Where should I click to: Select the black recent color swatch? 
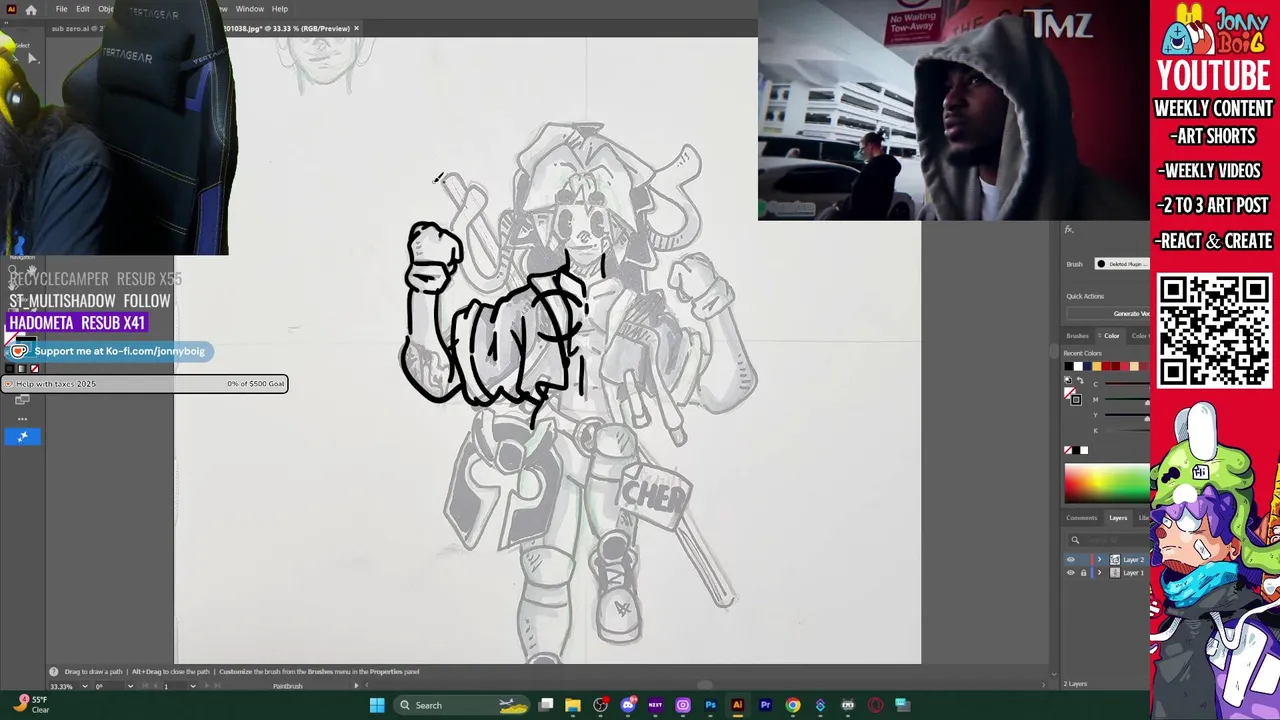click(1068, 367)
